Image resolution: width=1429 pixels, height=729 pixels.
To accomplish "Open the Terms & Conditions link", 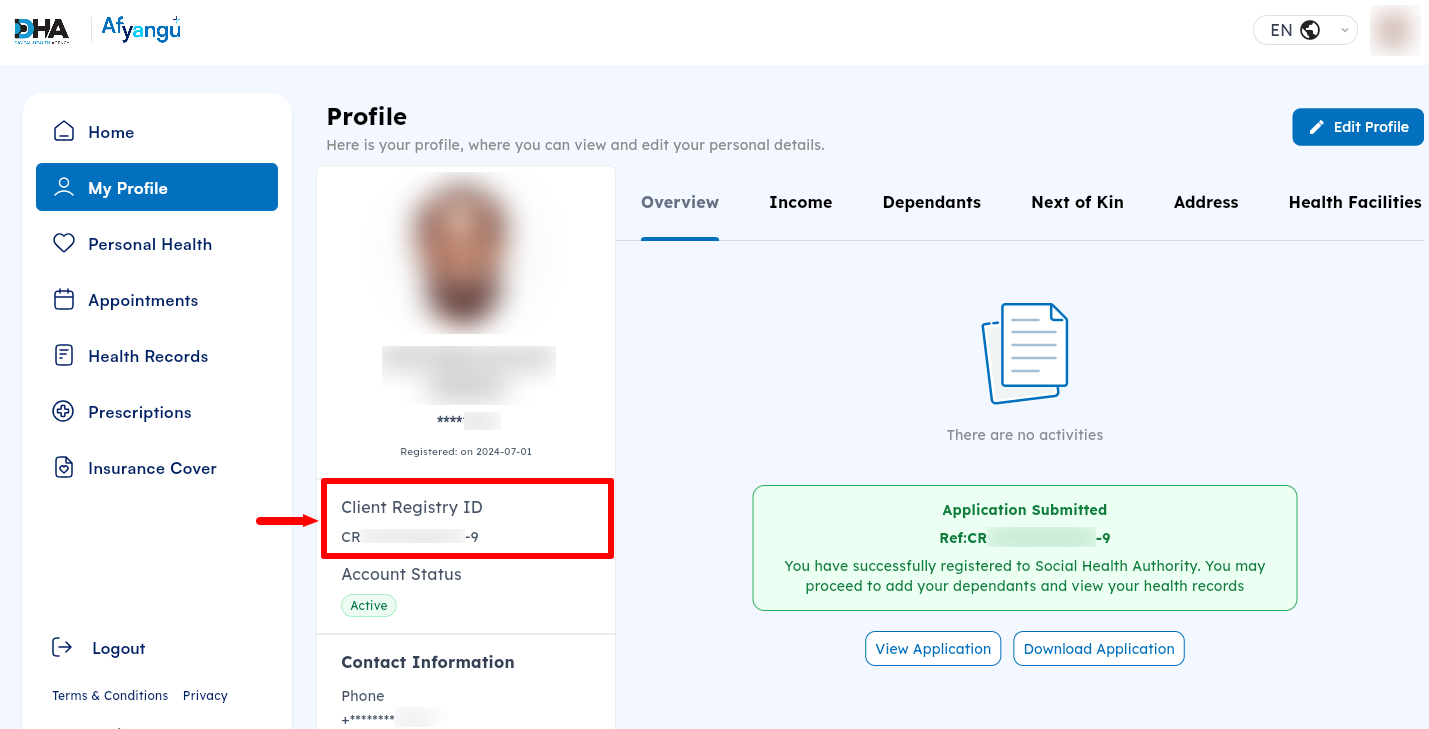I will pos(110,695).
